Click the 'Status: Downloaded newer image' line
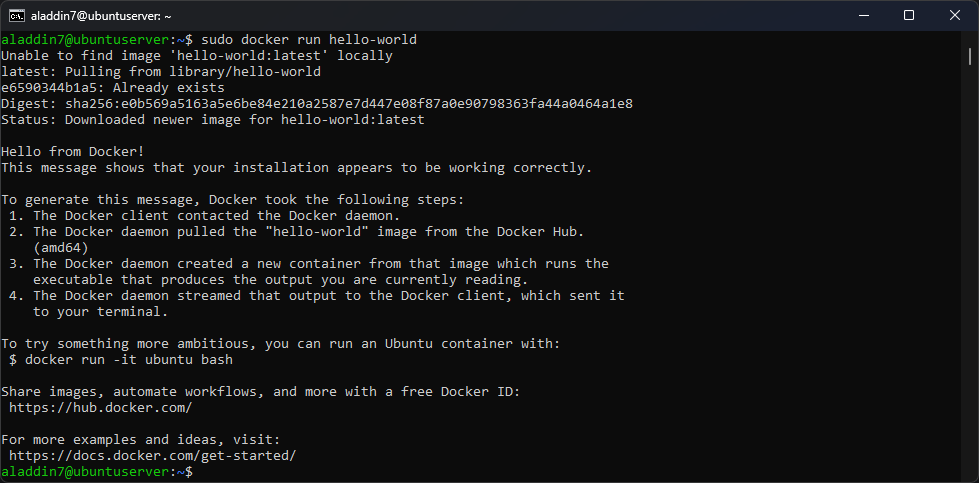Image resolution: width=979 pixels, height=483 pixels. tap(213, 120)
